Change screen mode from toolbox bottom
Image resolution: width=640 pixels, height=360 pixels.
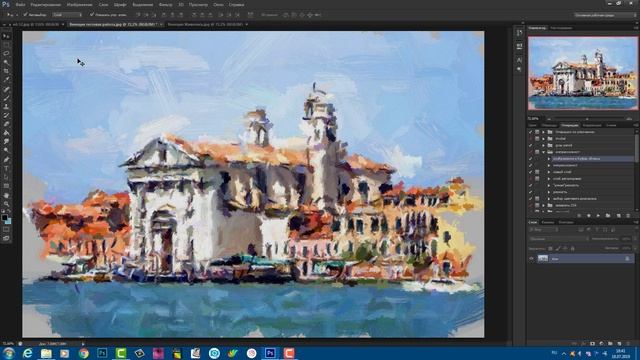[6, 238]
